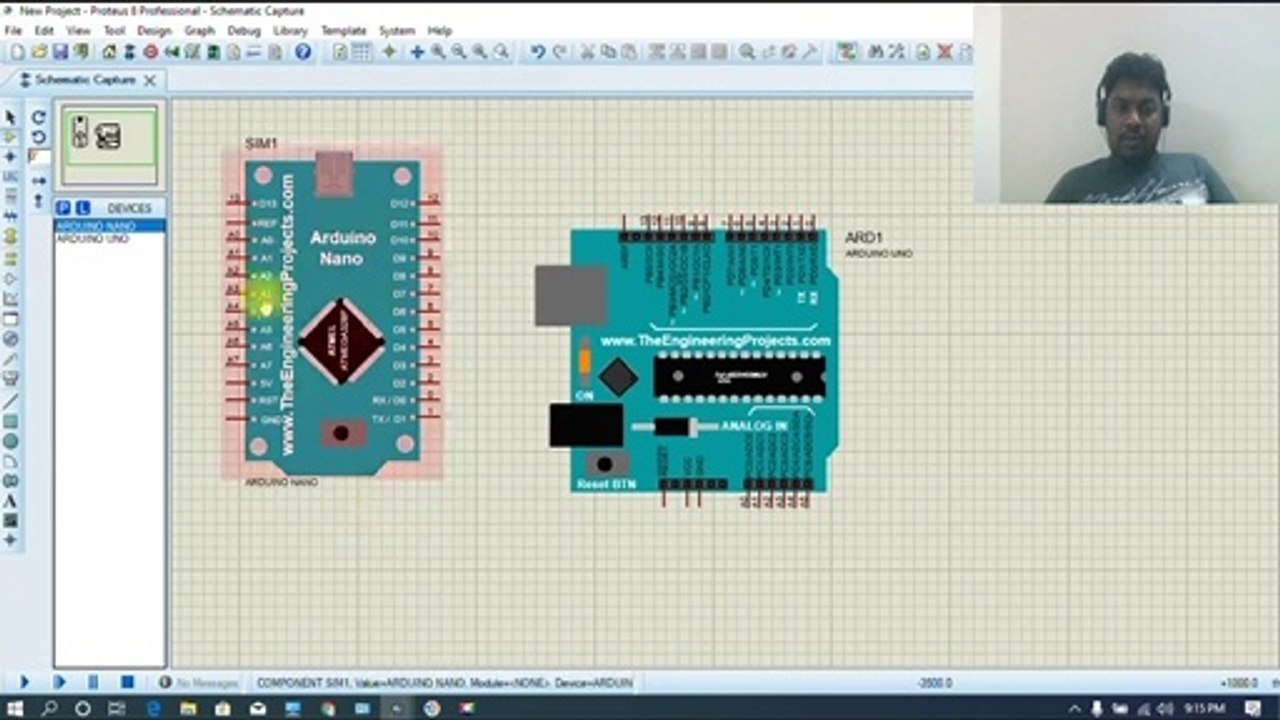Rotate anticlockwise using the rotation icon

point(38,137)
